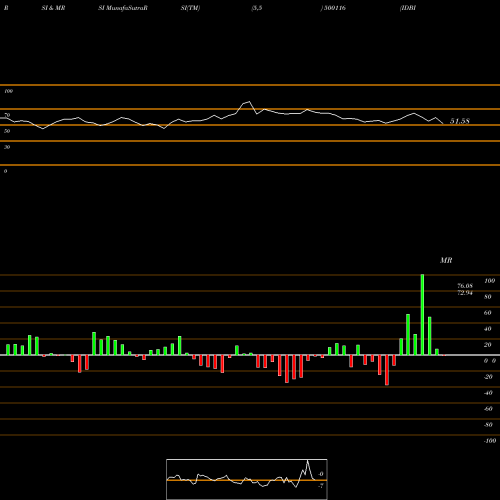This screenshot has height=500, width=500.
Task: Click the 'SI(TM)' header text
Action: click(190, 8)
